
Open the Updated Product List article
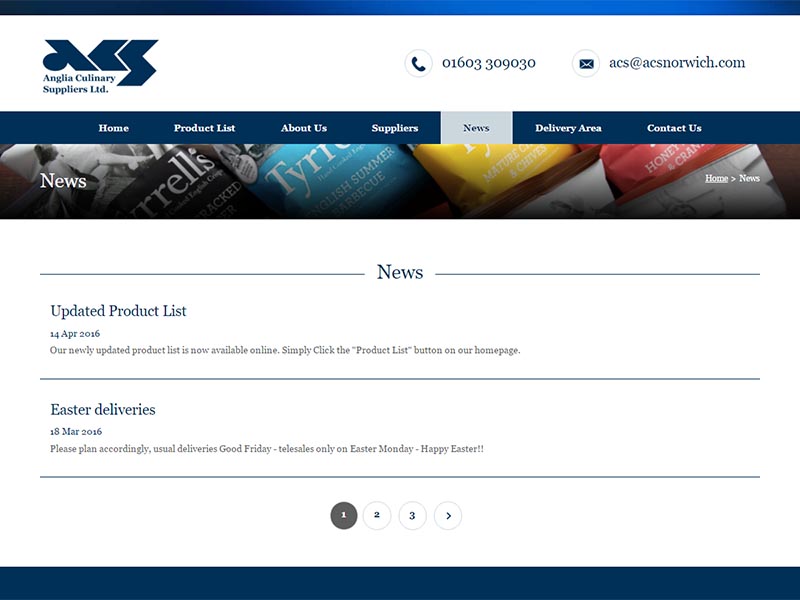tap(118, 311)
